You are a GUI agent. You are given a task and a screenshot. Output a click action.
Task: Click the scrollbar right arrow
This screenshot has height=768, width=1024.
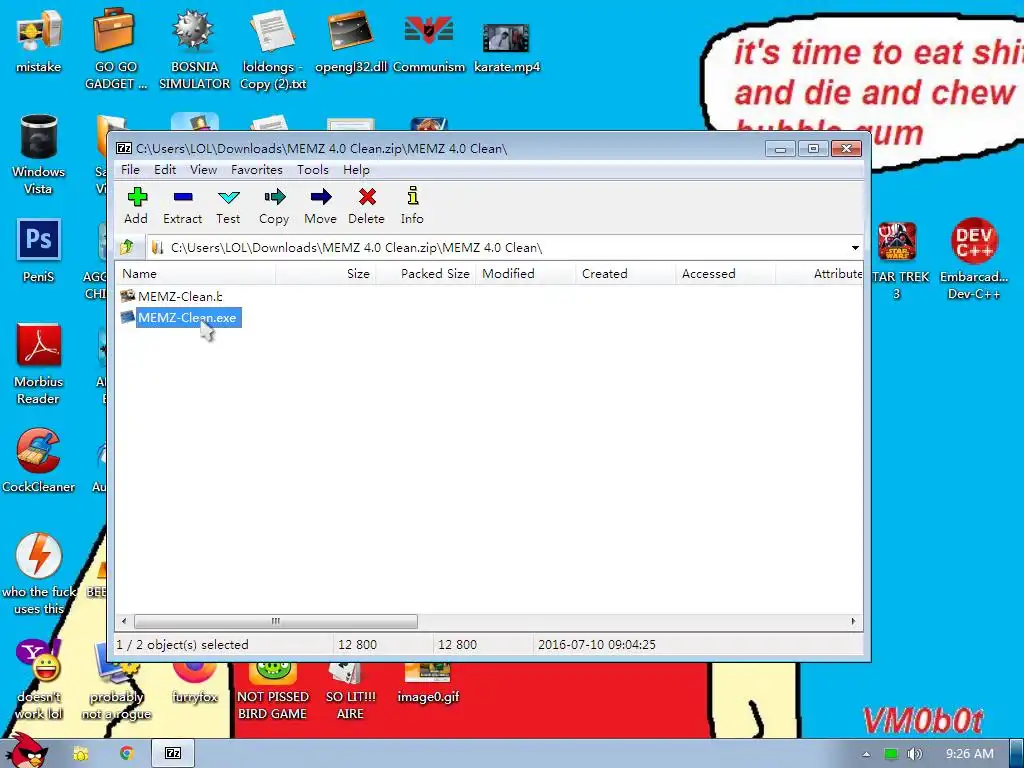coord(853,621)
